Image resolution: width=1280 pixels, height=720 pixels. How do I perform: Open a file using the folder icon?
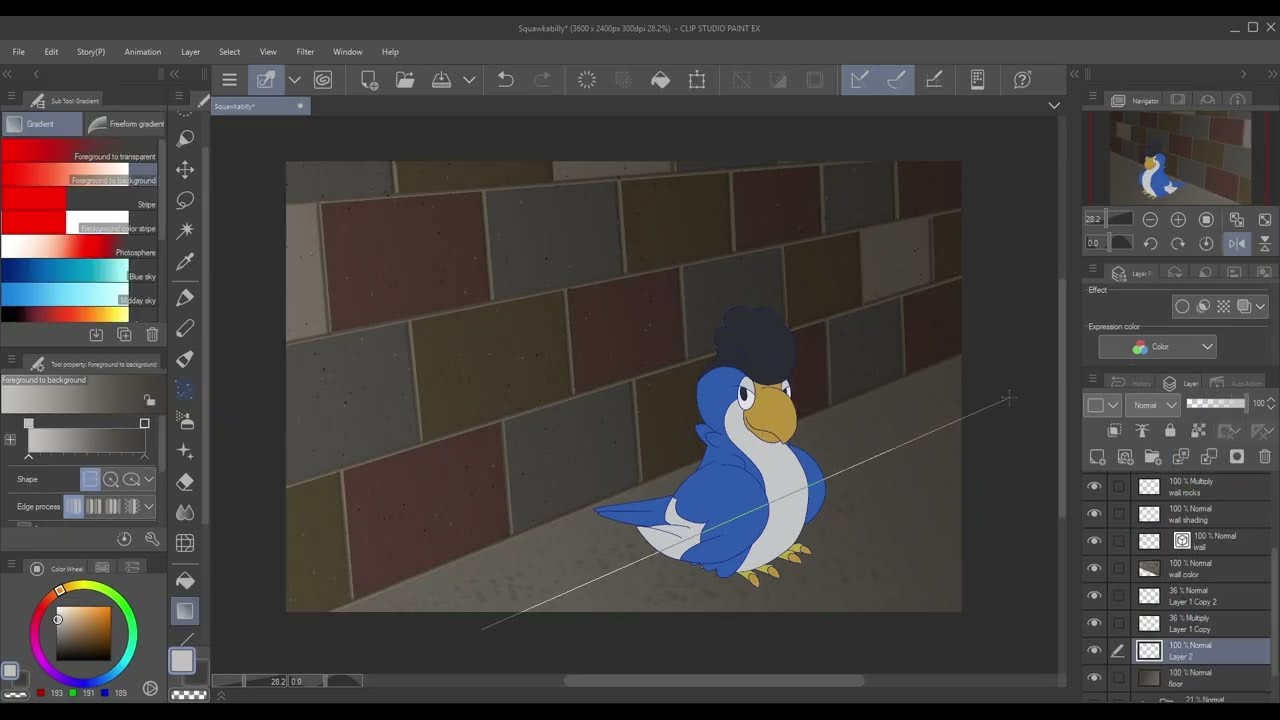click(405, 80)
